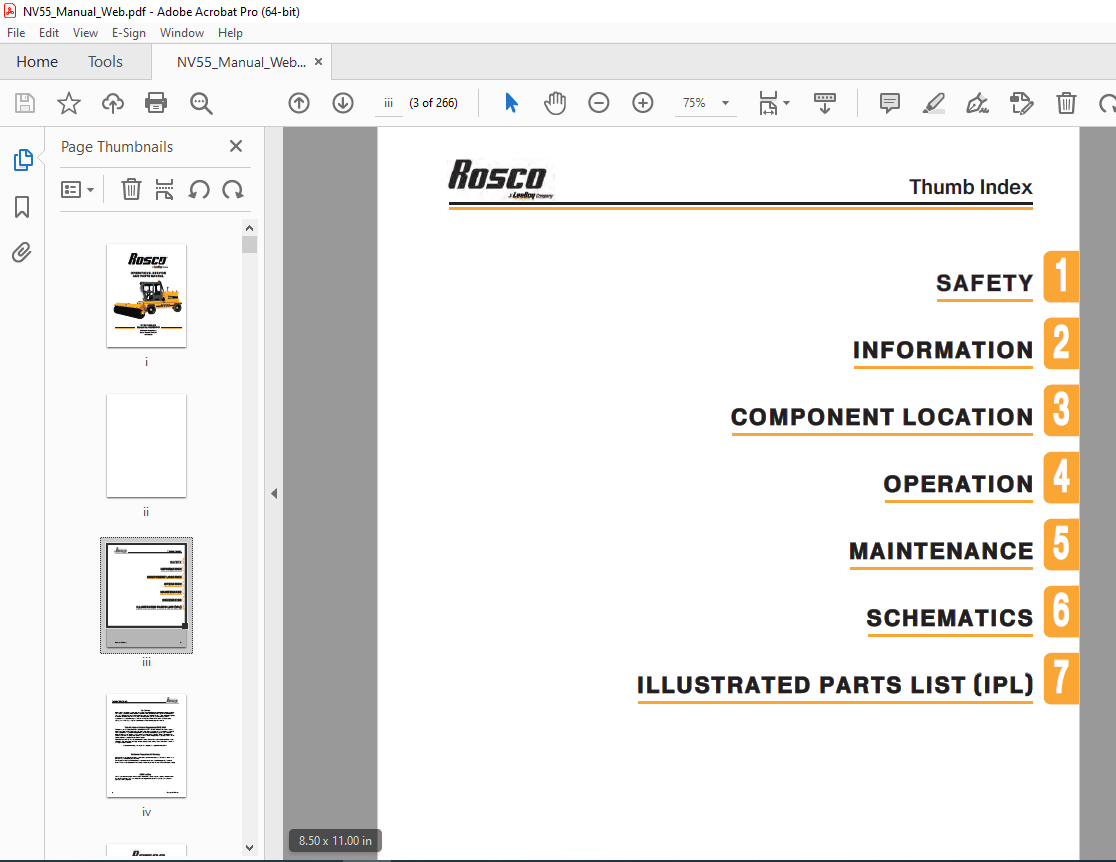Open the View menu
Image resolution: width=1116 pixels, height=862 pixels.
click(x=85, y=33)
